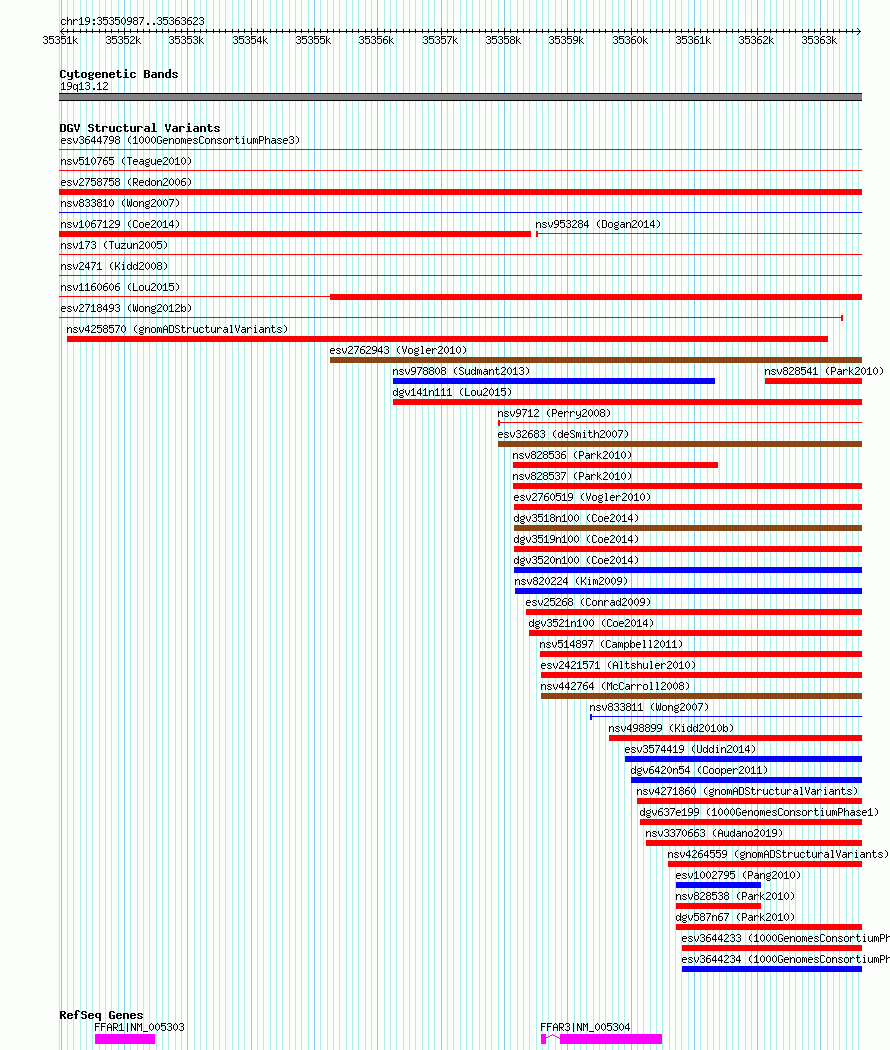Open nsv1160606 (Lou2015) variant
890x1050 pixels.
click(x=120, y=287)
